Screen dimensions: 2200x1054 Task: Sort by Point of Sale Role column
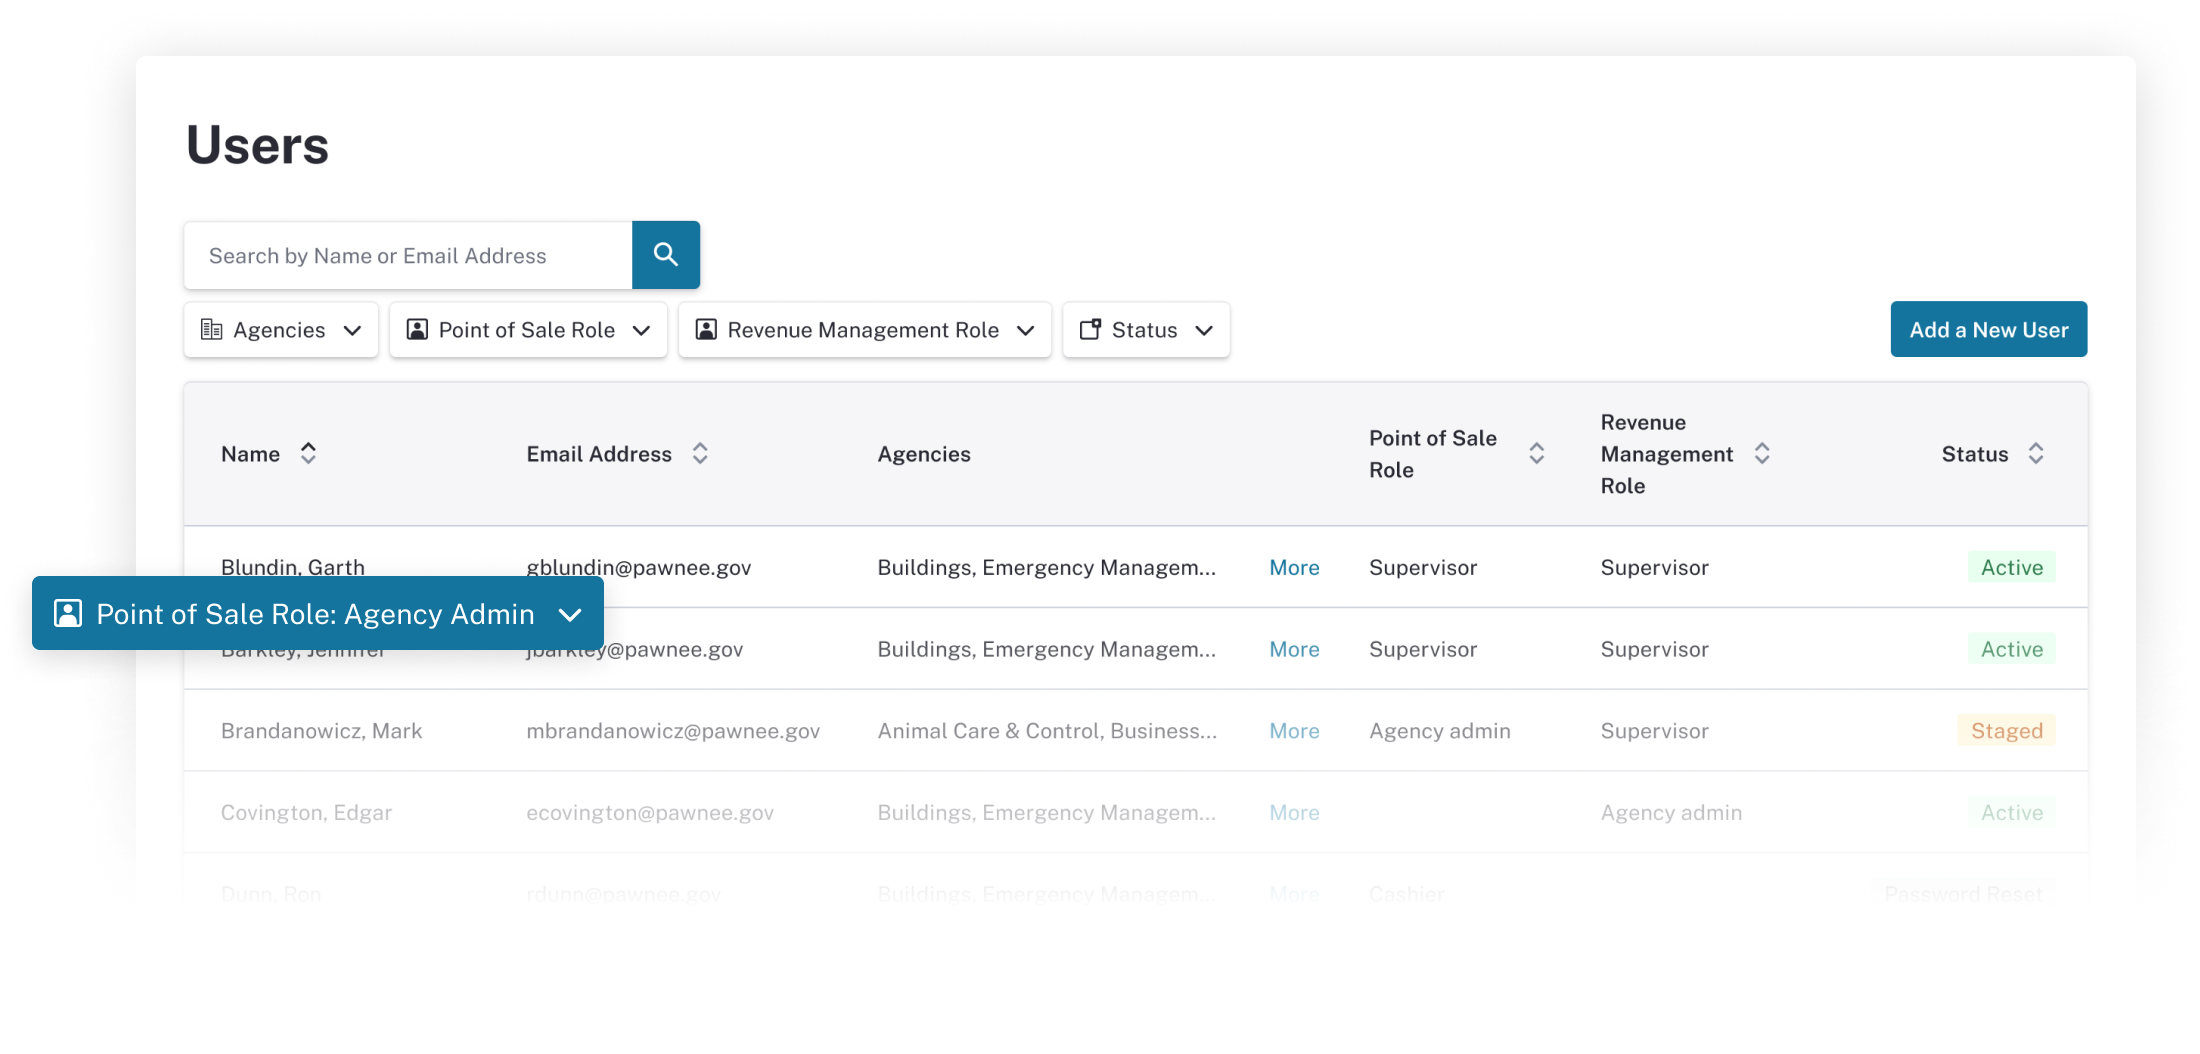pyautogui.click(x=1537, y=453)
